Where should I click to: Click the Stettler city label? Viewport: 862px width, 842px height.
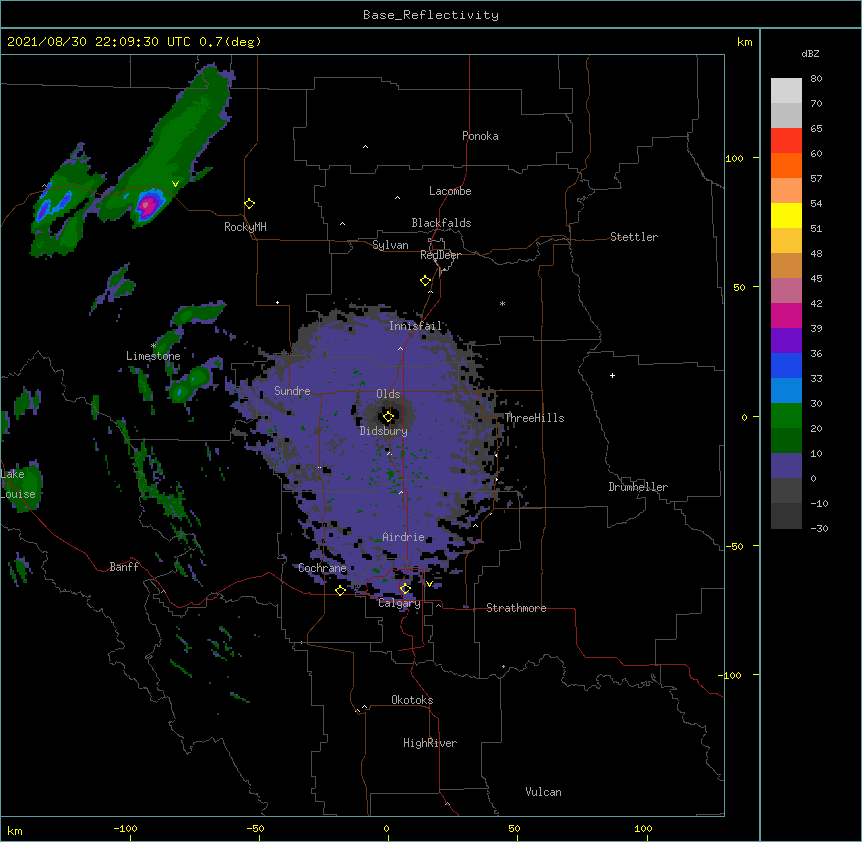[633, 237]
